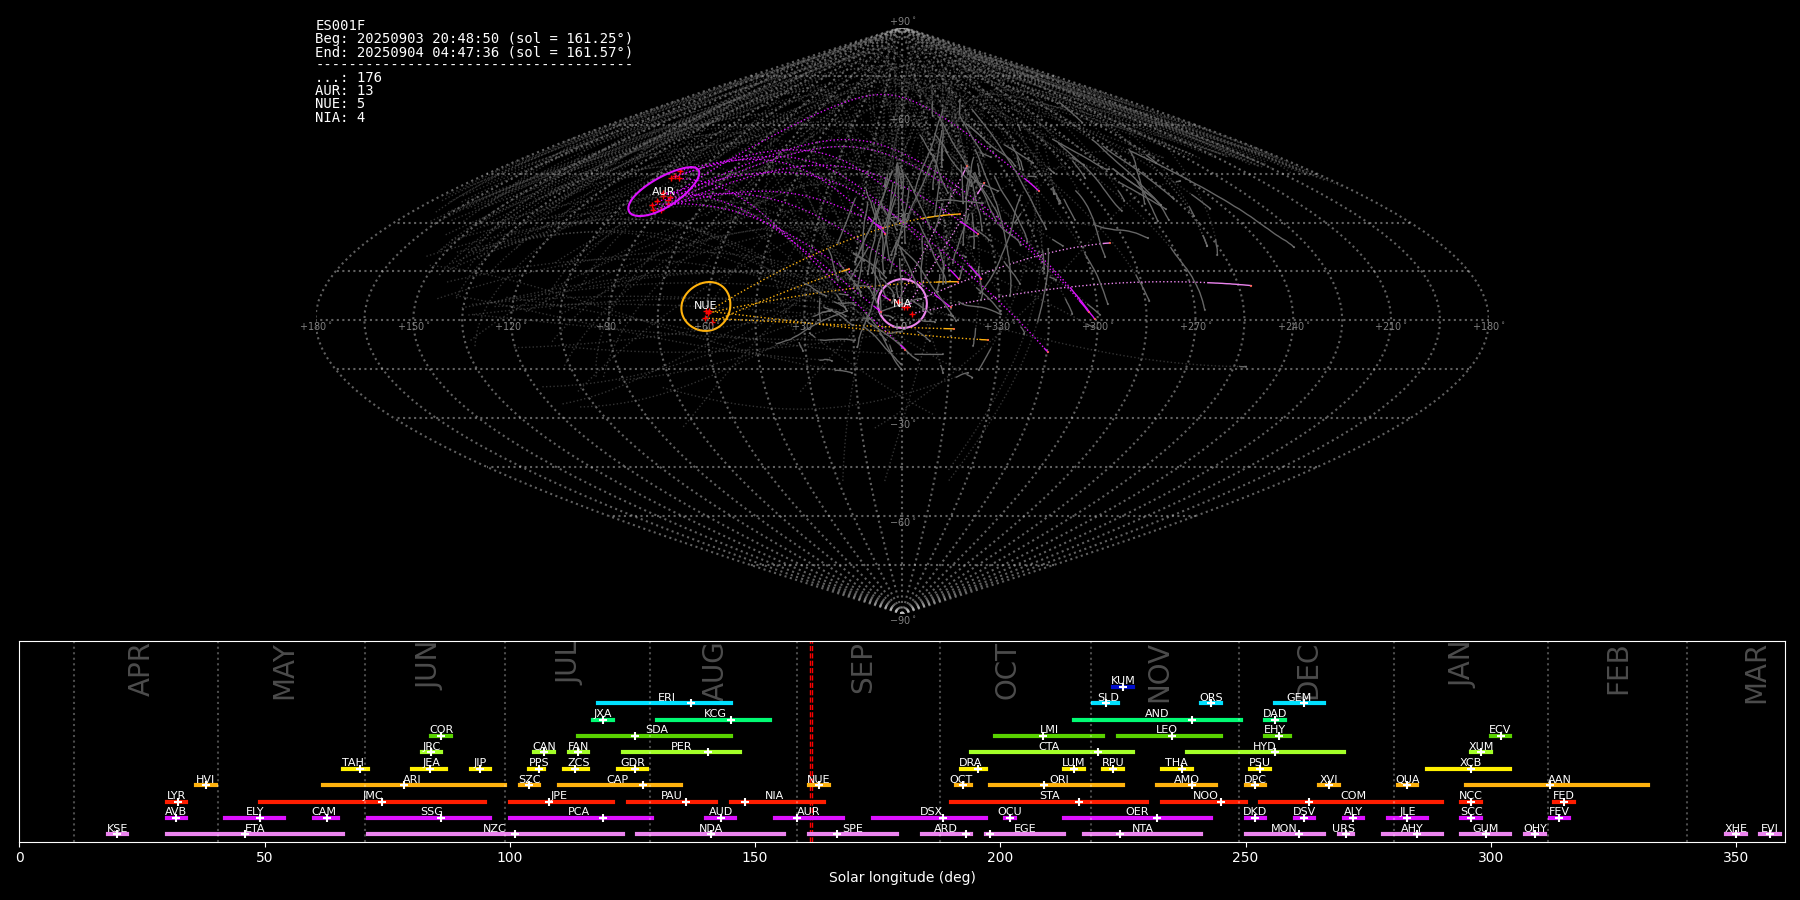Screen dimensions: 1800x900
Task: Click the KCG shower bar in timeline
Action: pos(713,719)
